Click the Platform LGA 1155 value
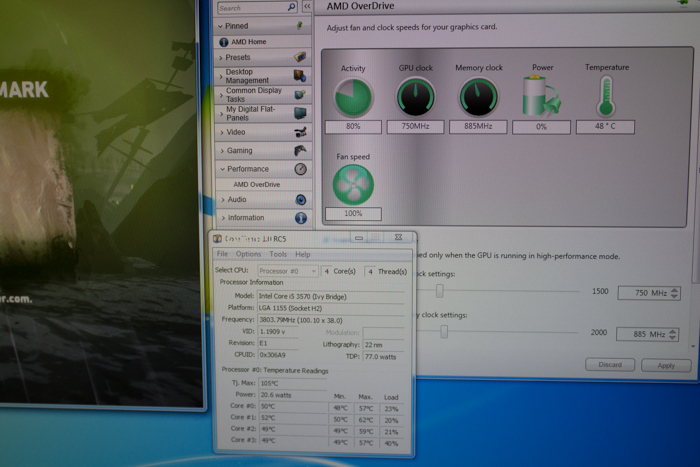This screenshot has width=700, height=467. tap(330, 308)
